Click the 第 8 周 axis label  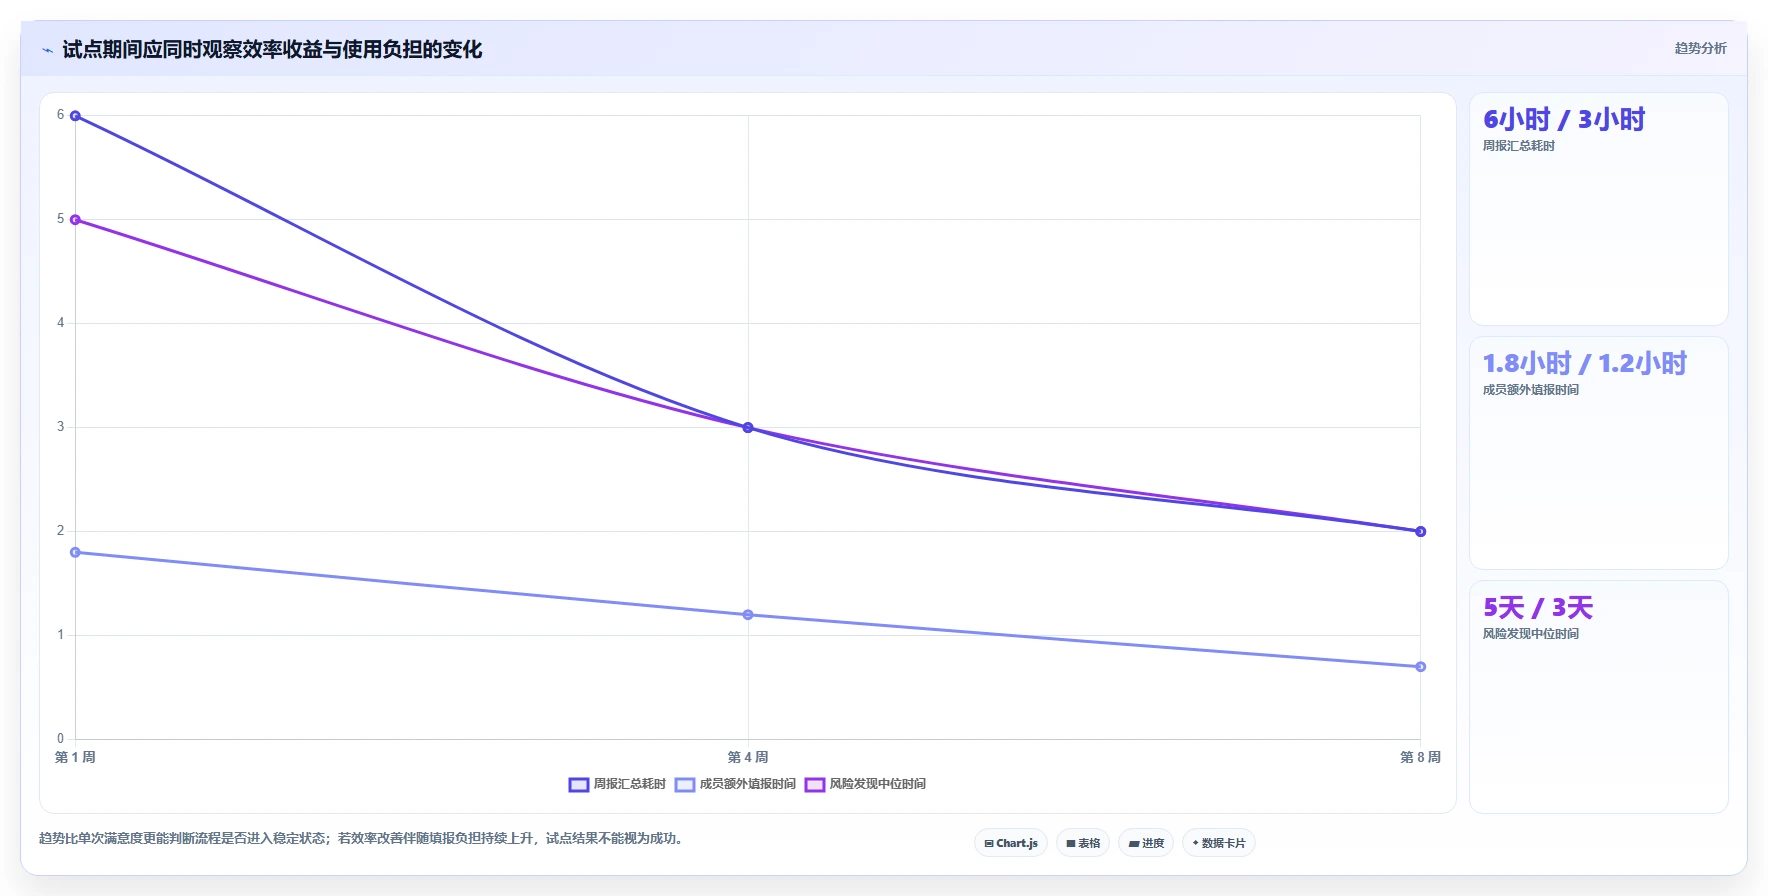coord(1420,757)
